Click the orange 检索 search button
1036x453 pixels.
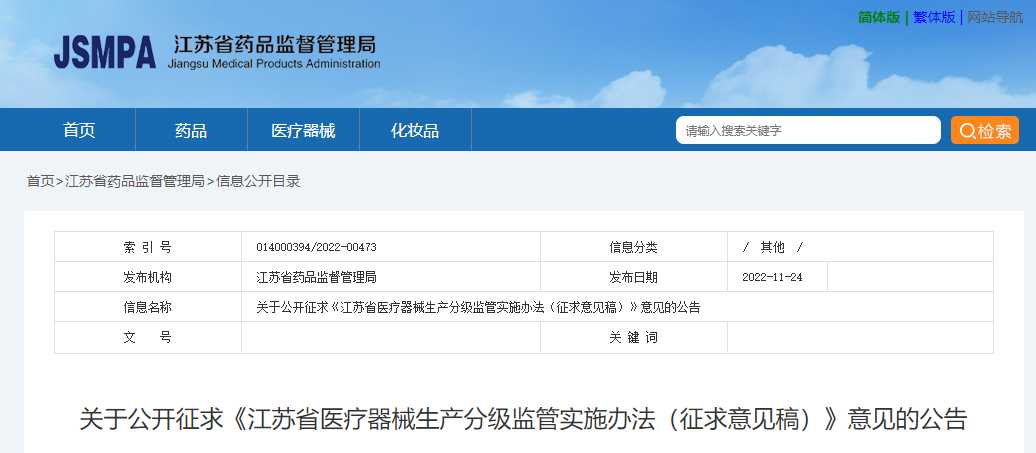(984, 130)
